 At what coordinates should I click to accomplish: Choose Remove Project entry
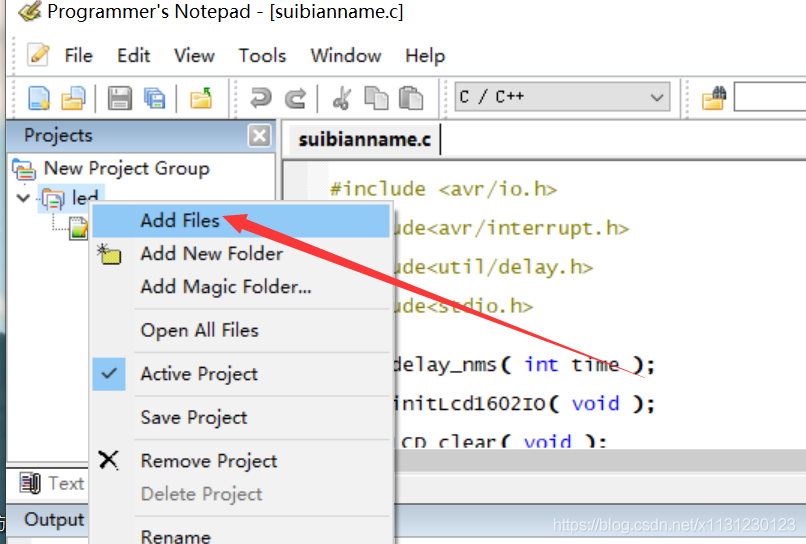coord(241,461)
